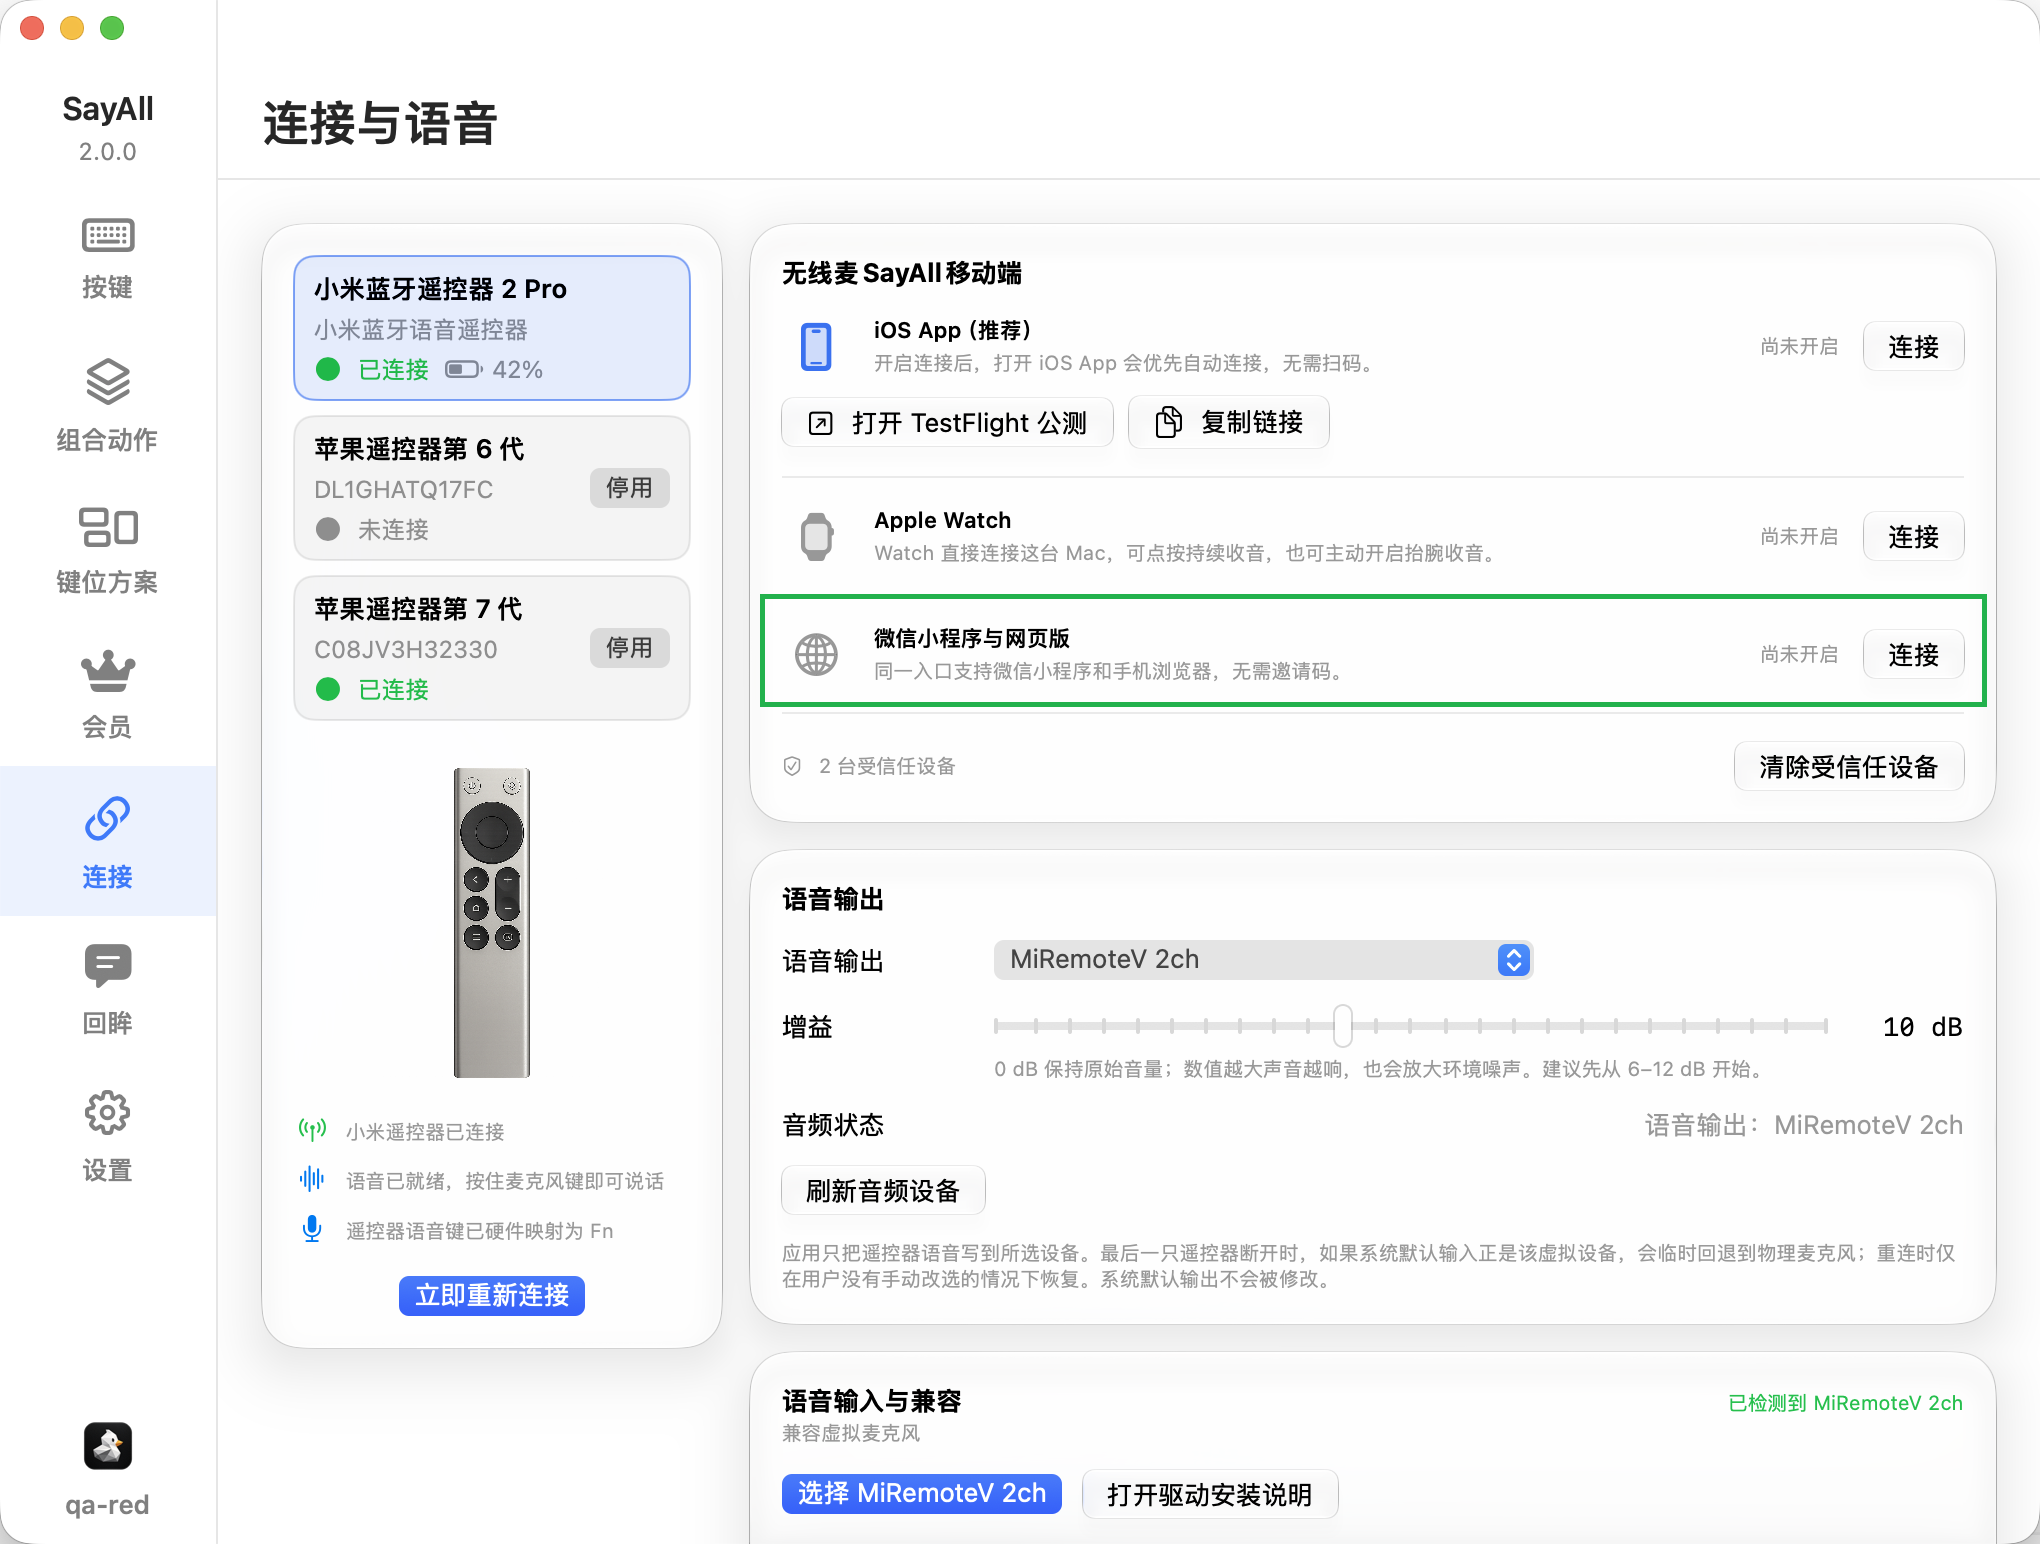Screen dimensions: 2040x1544
Task: Click the antenna icon beside 小米遥控器已连接
Action: [x=312, y=1130]
